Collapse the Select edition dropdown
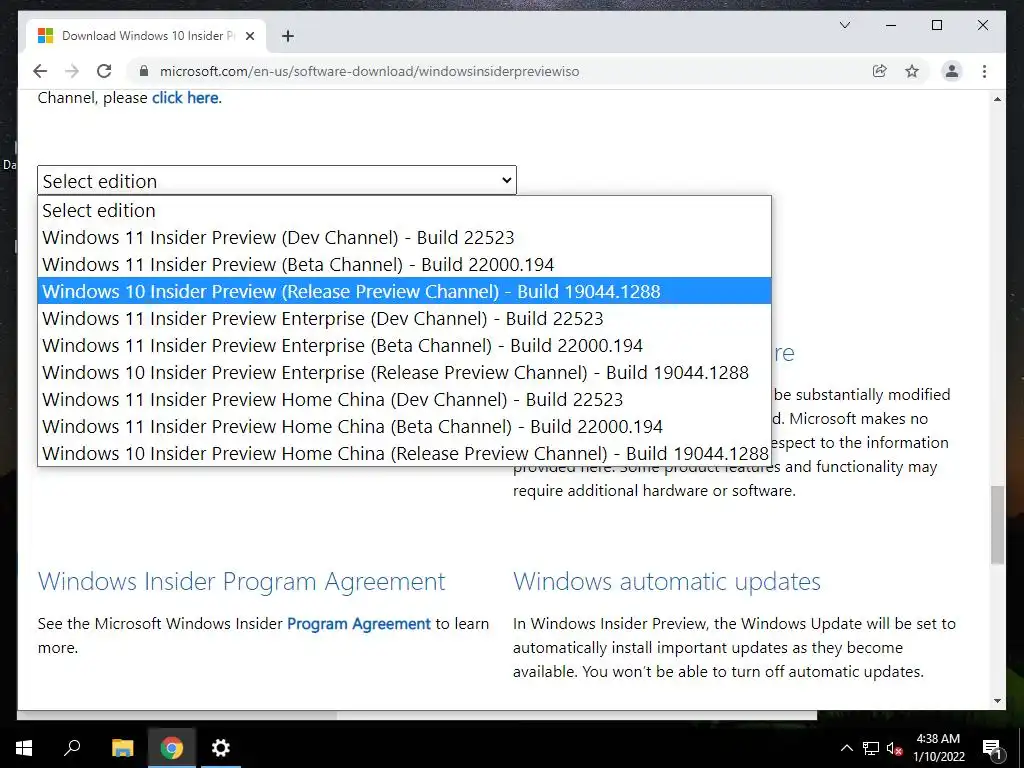Image resolution: width=1024 pixels, height=768 pixels. pyautogui.click(x=277, y=181)
